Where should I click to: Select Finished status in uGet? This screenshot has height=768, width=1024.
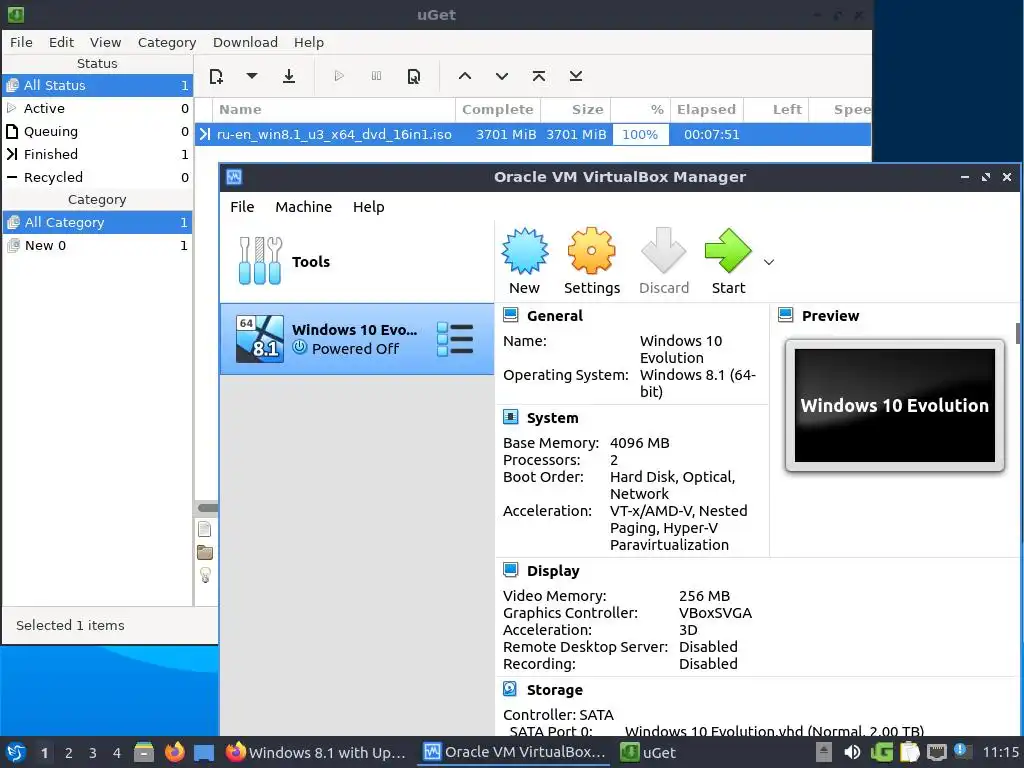97,154
